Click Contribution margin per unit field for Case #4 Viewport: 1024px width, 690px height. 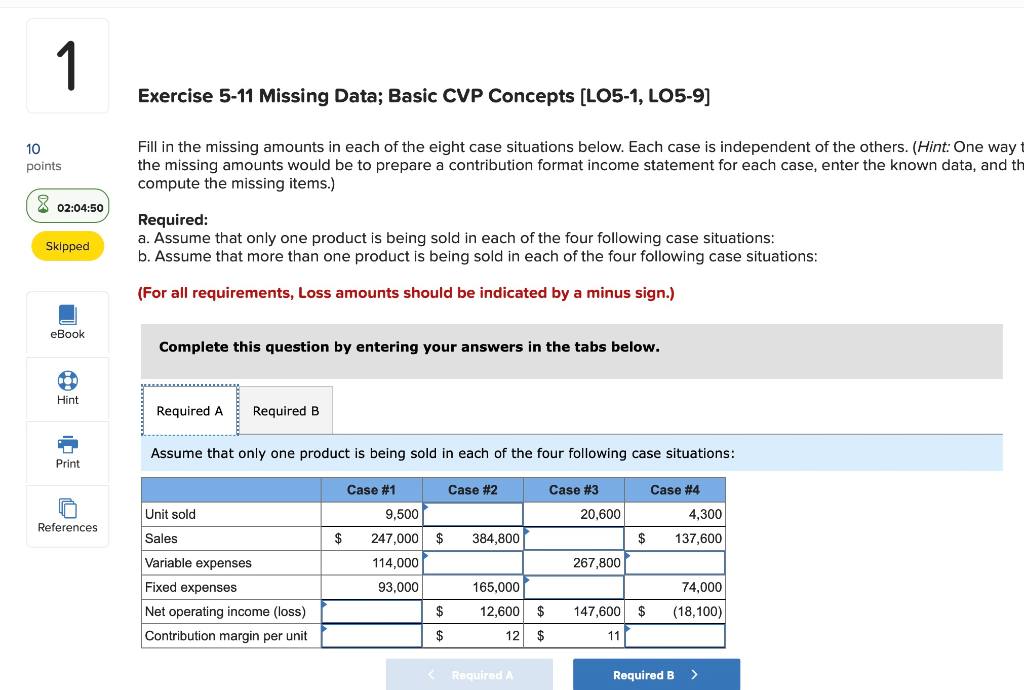[675, 635]
